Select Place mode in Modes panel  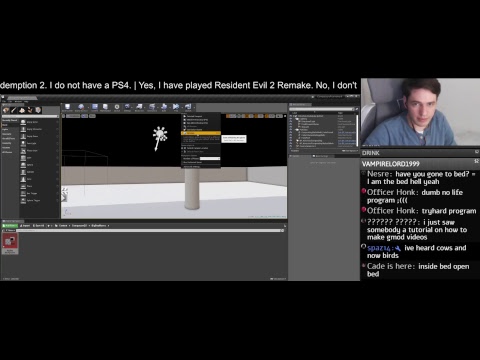click(x=6, y=110)
